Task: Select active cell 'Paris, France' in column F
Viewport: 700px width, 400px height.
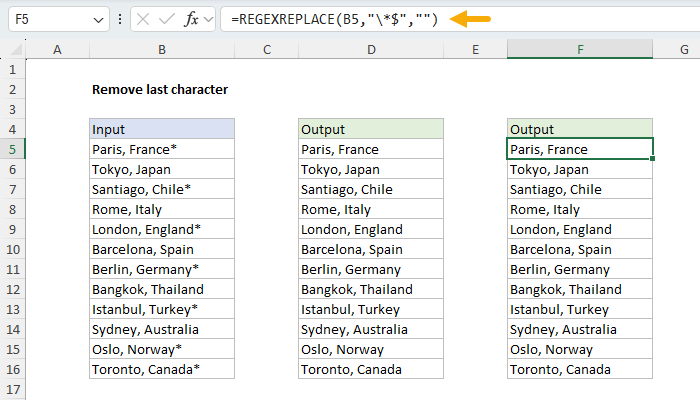Action: (x=580, y=149)
